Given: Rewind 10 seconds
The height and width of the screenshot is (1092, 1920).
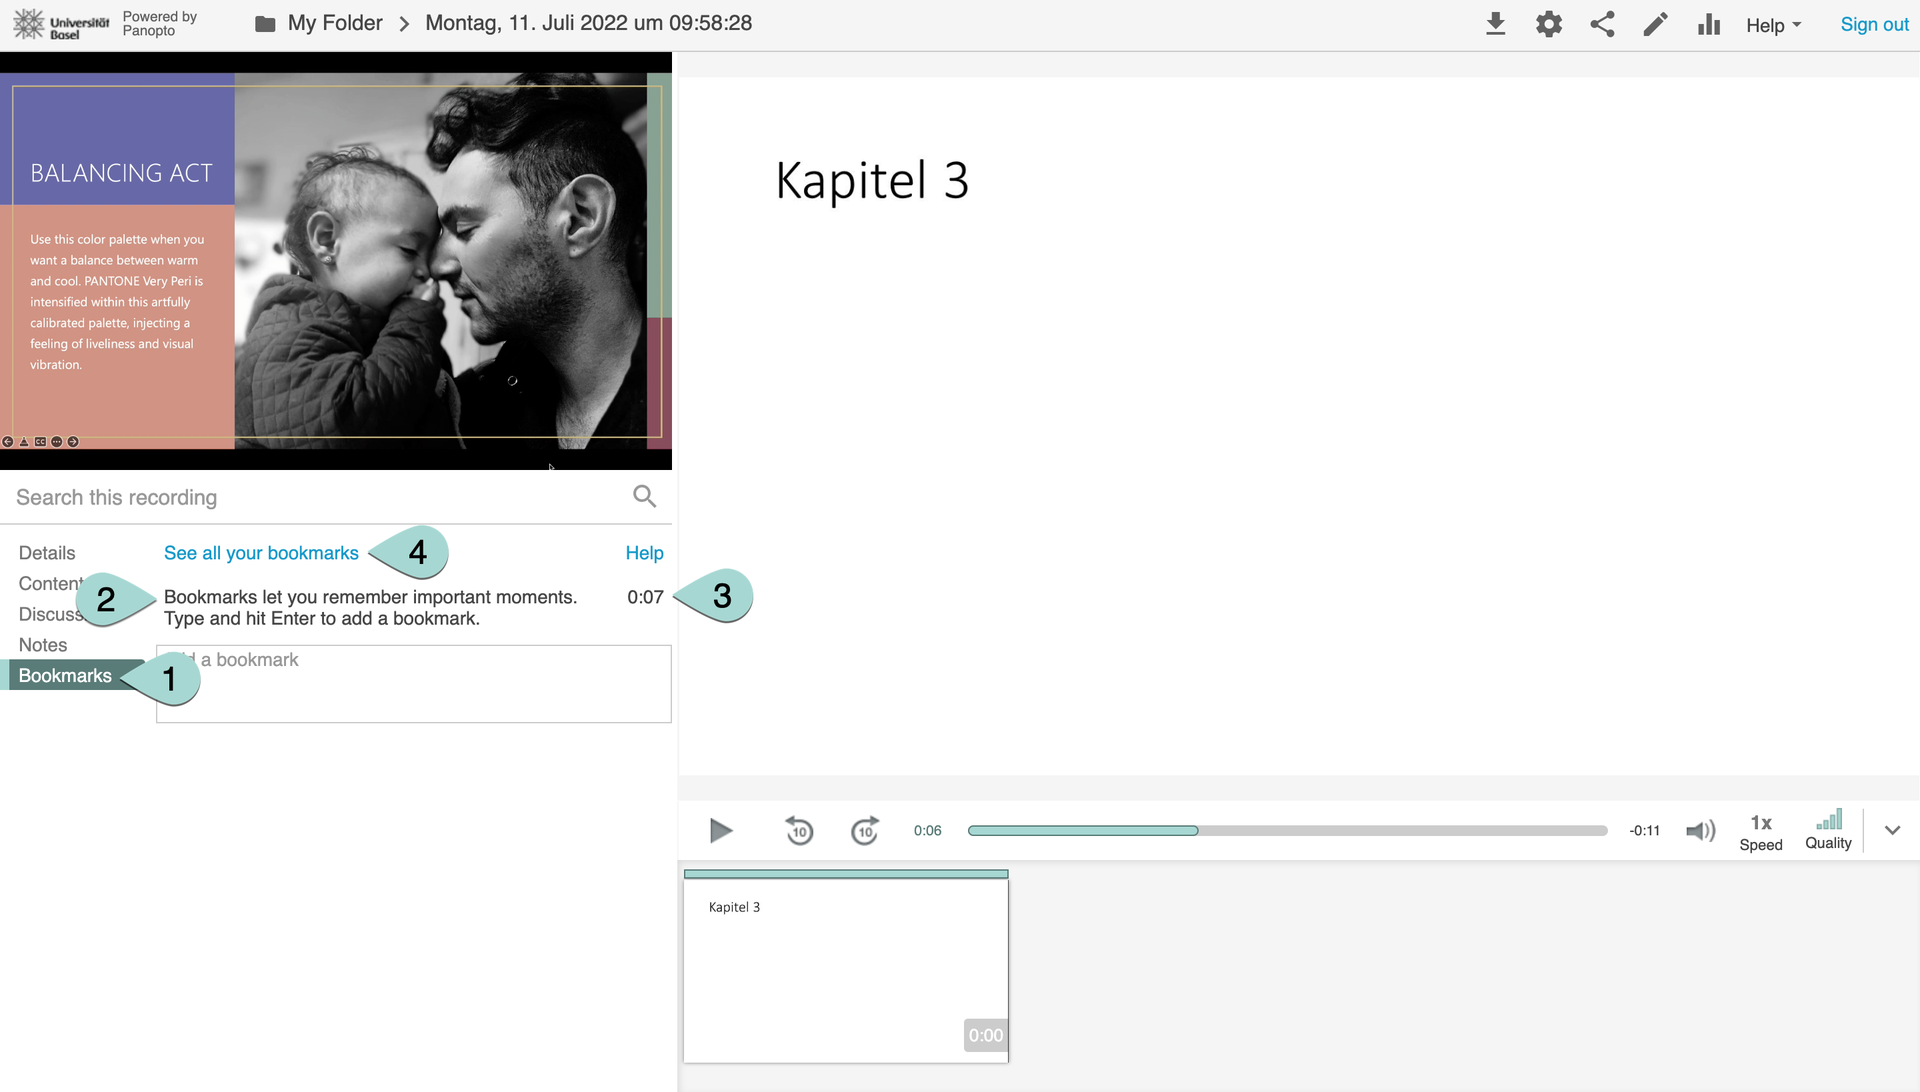Looking at the screenshot, I should point(799,830).
